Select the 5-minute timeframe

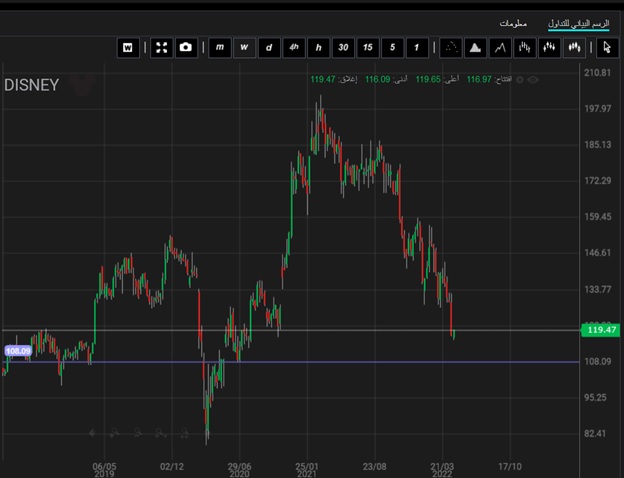click(x=392, y=48)
